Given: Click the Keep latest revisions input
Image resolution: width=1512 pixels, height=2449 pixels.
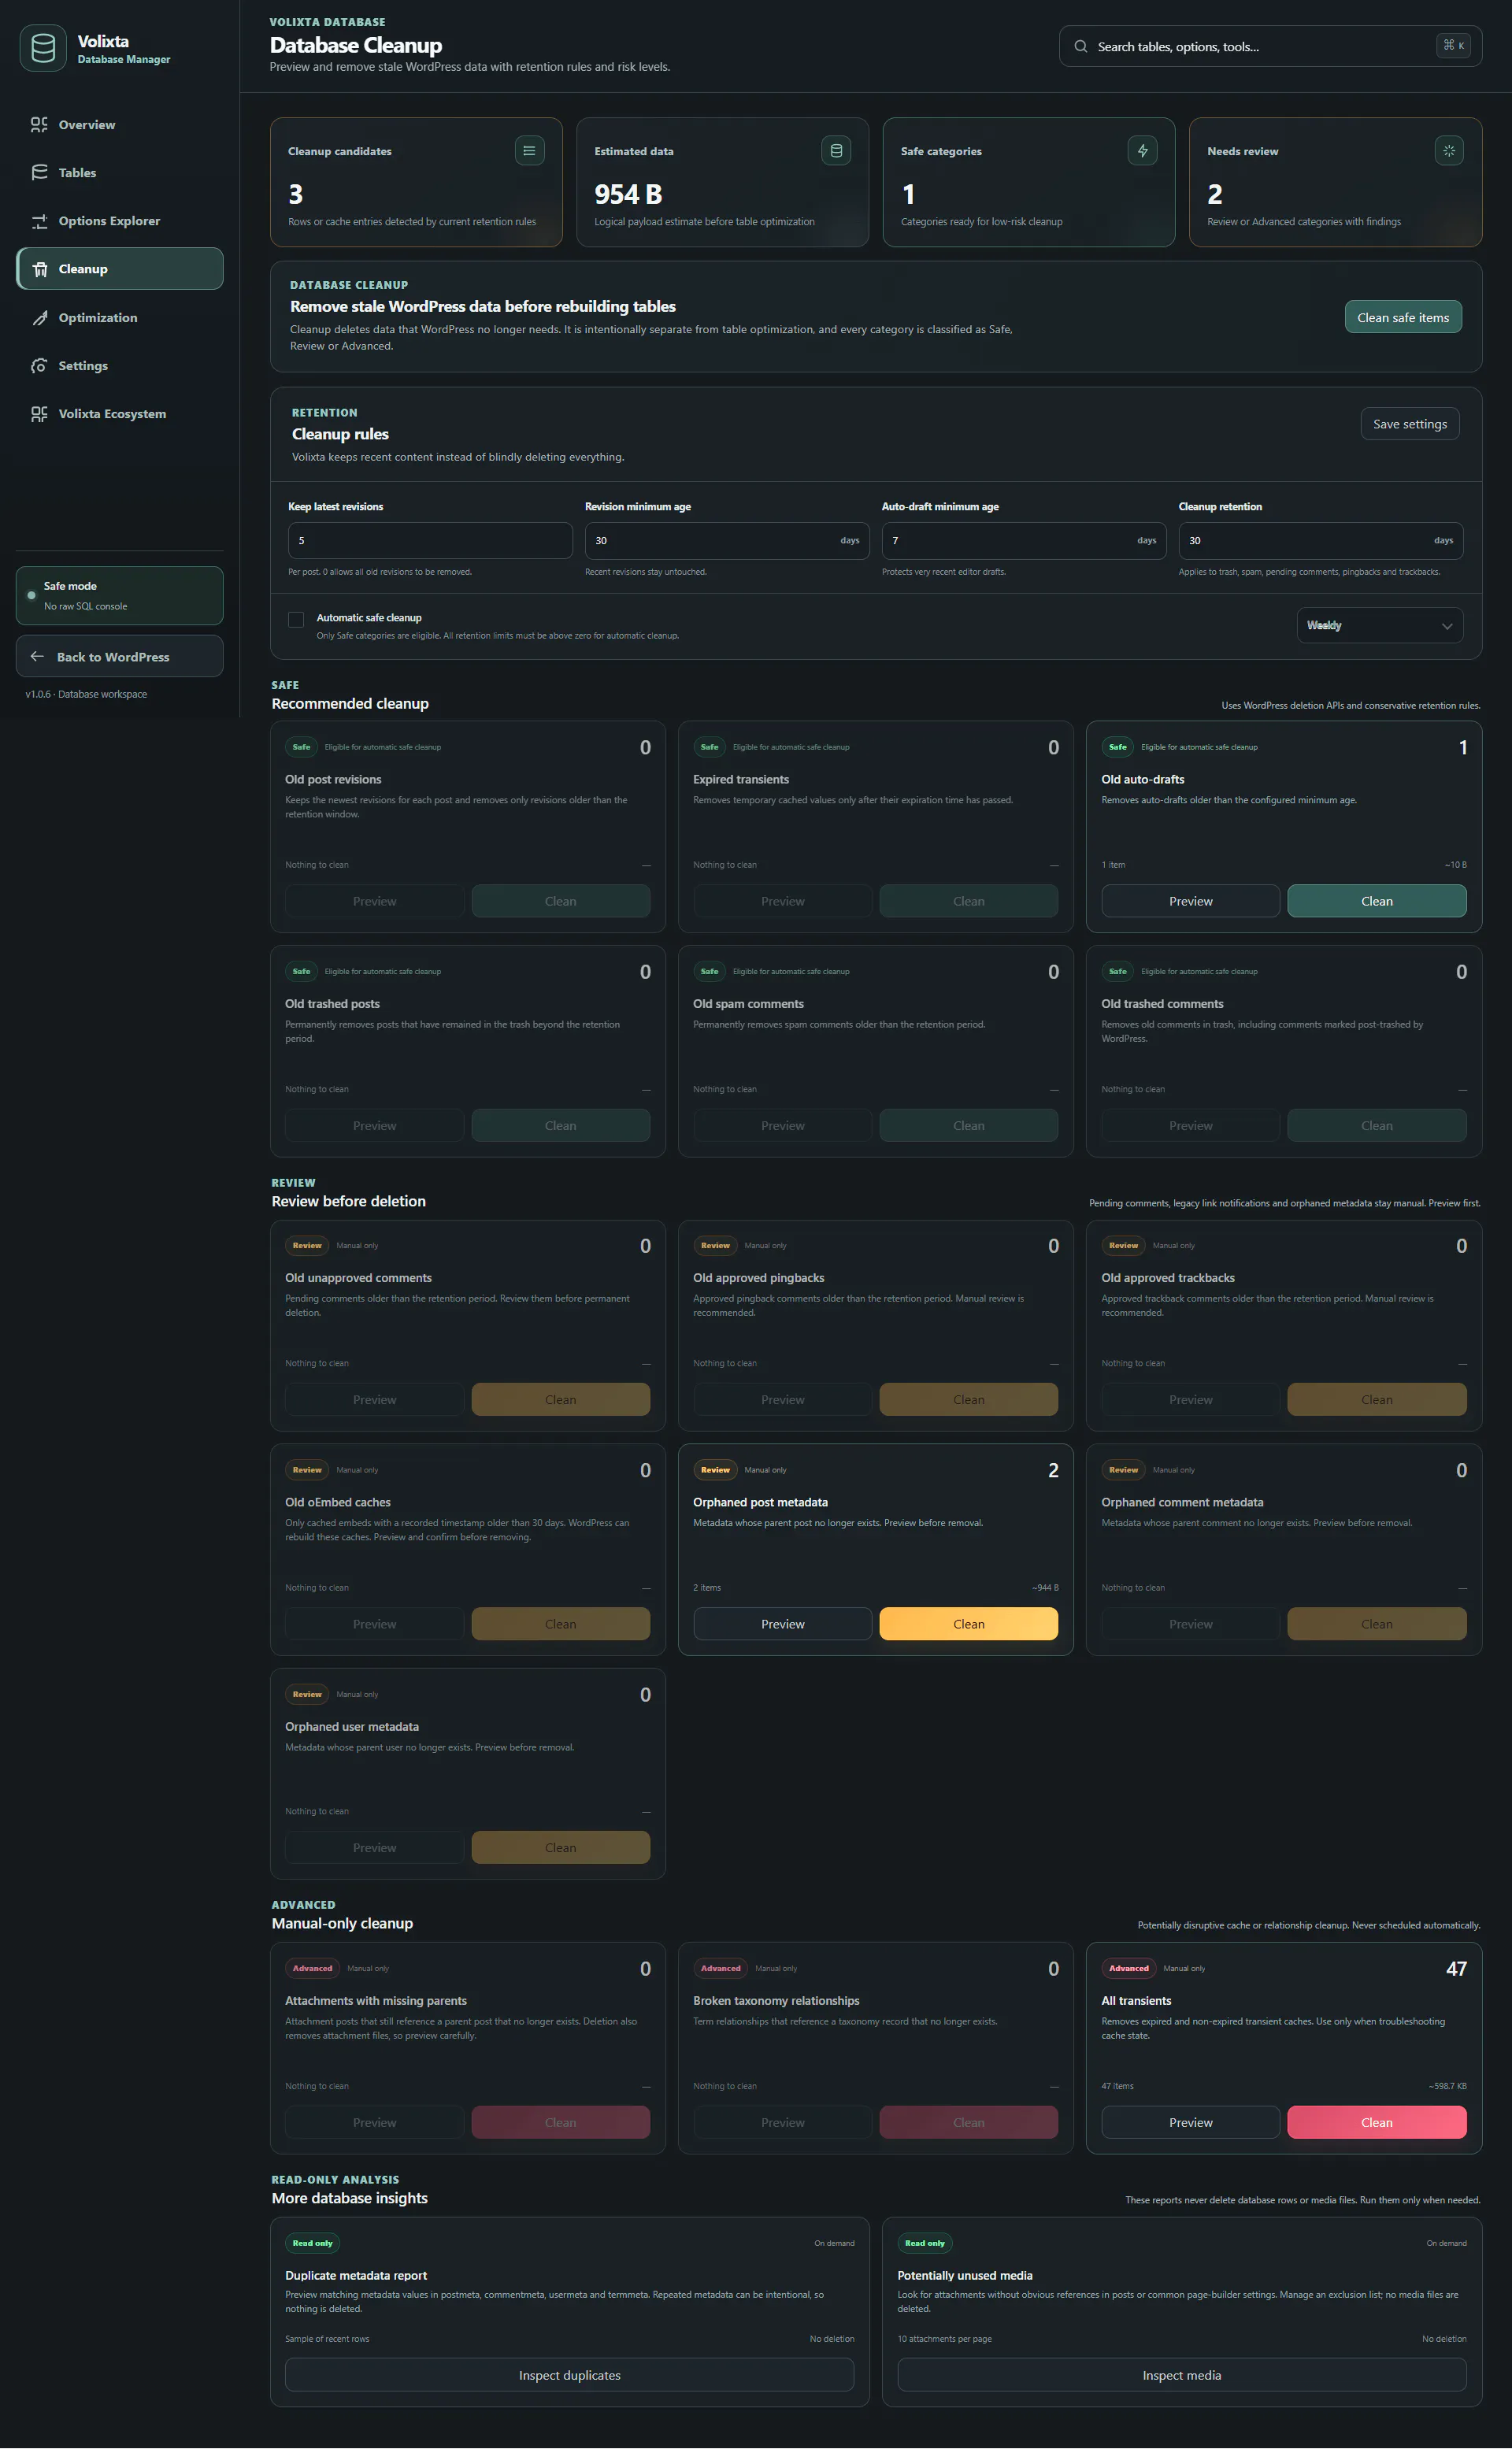Looking at the screenshot, I should click(x=430, y=541).
